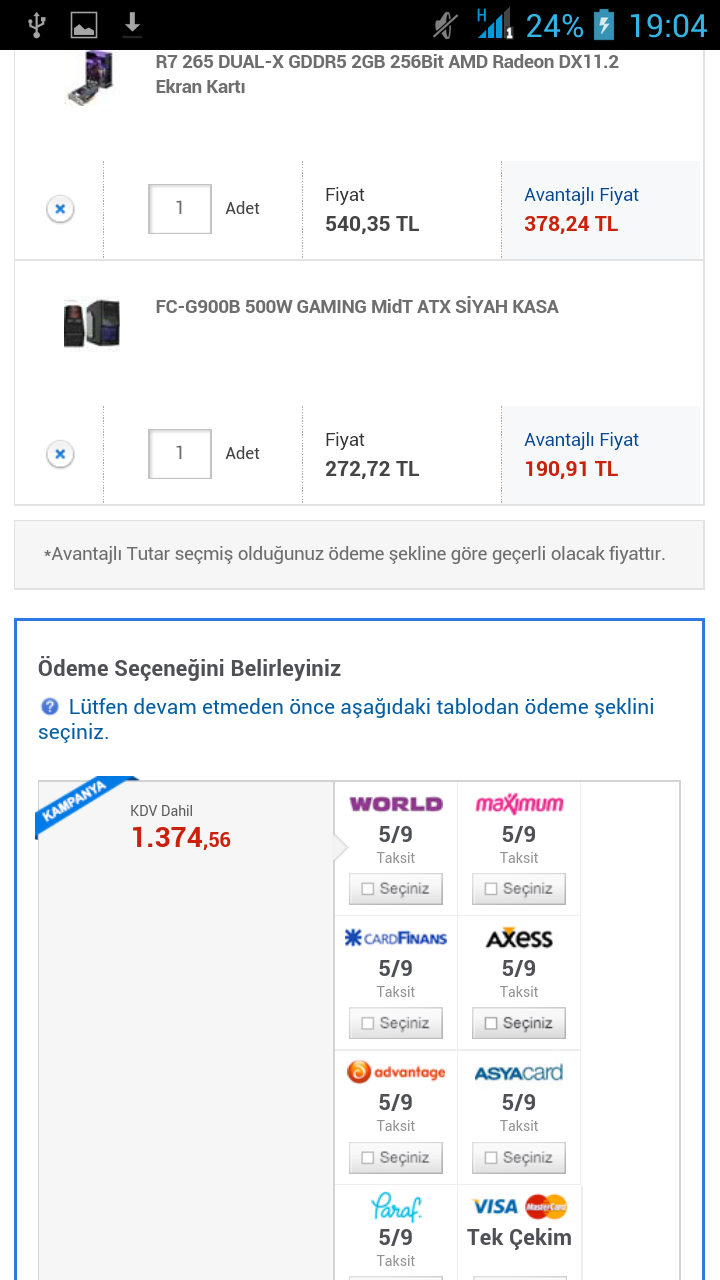This screenshot has height=1280, width=720.
Task: Tap the blue help question mark icon
Action: 50,707
